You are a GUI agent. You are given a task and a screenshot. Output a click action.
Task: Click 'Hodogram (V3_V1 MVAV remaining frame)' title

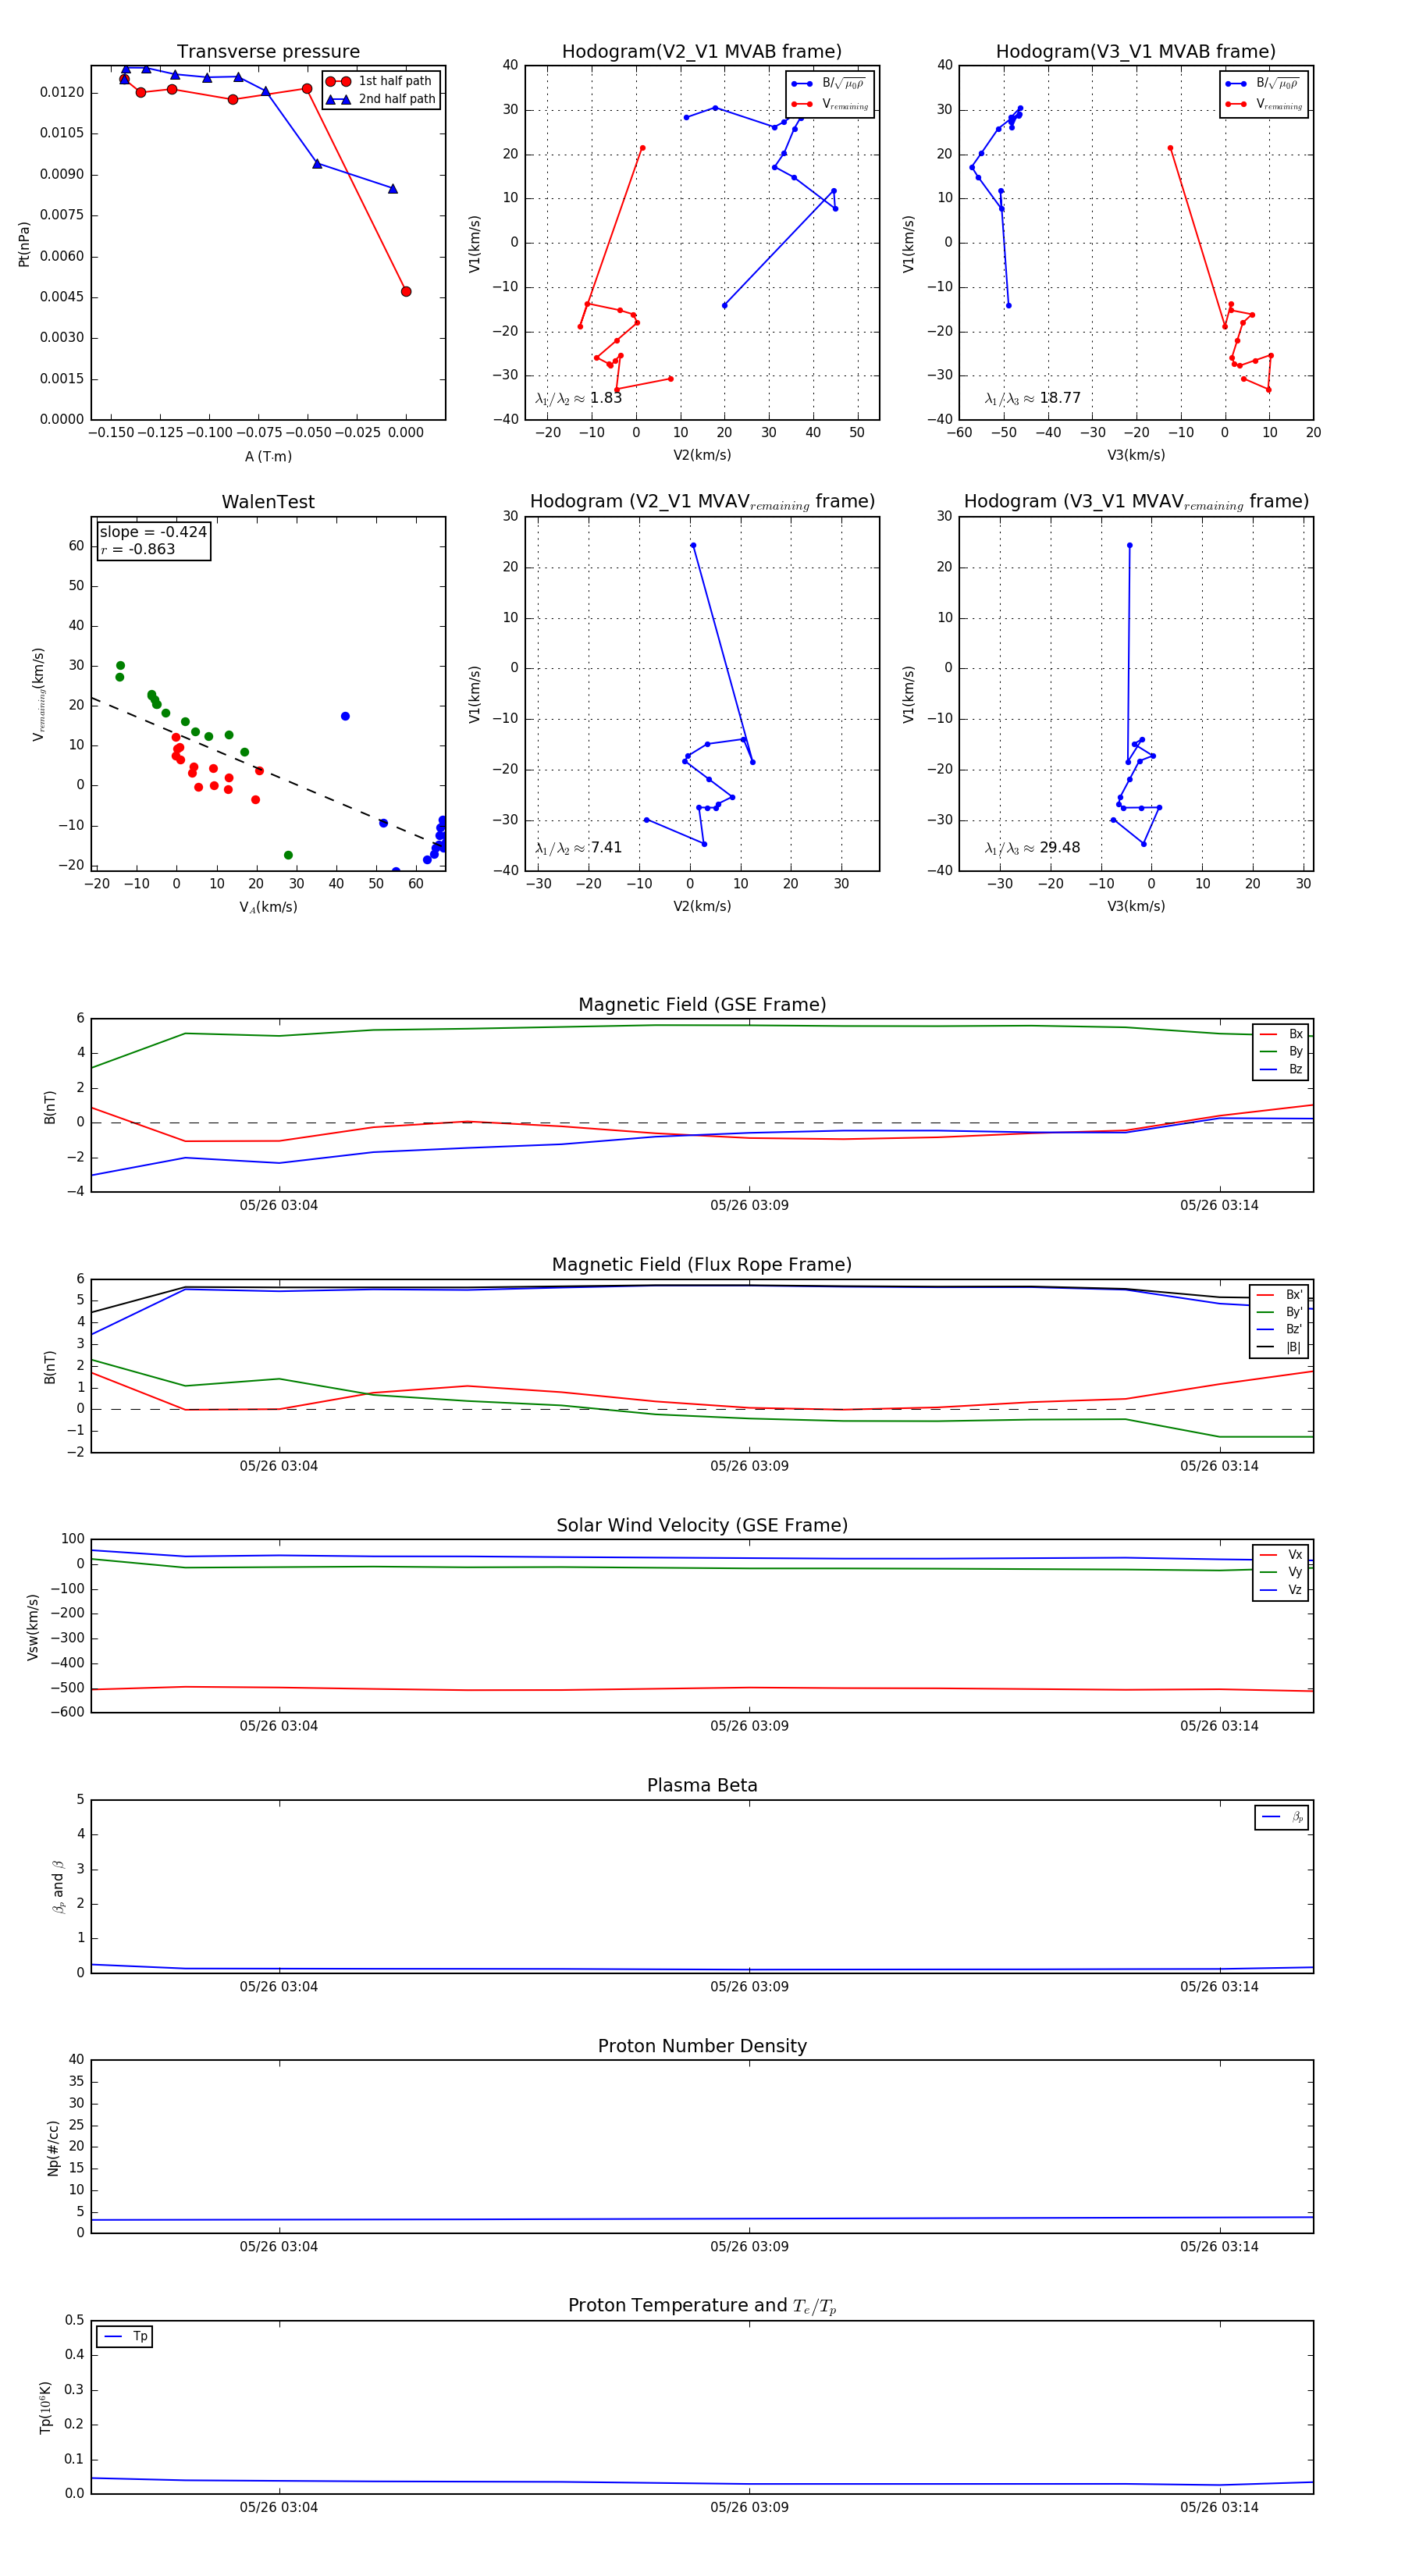pyautogui.click(x=1135, y=502)
